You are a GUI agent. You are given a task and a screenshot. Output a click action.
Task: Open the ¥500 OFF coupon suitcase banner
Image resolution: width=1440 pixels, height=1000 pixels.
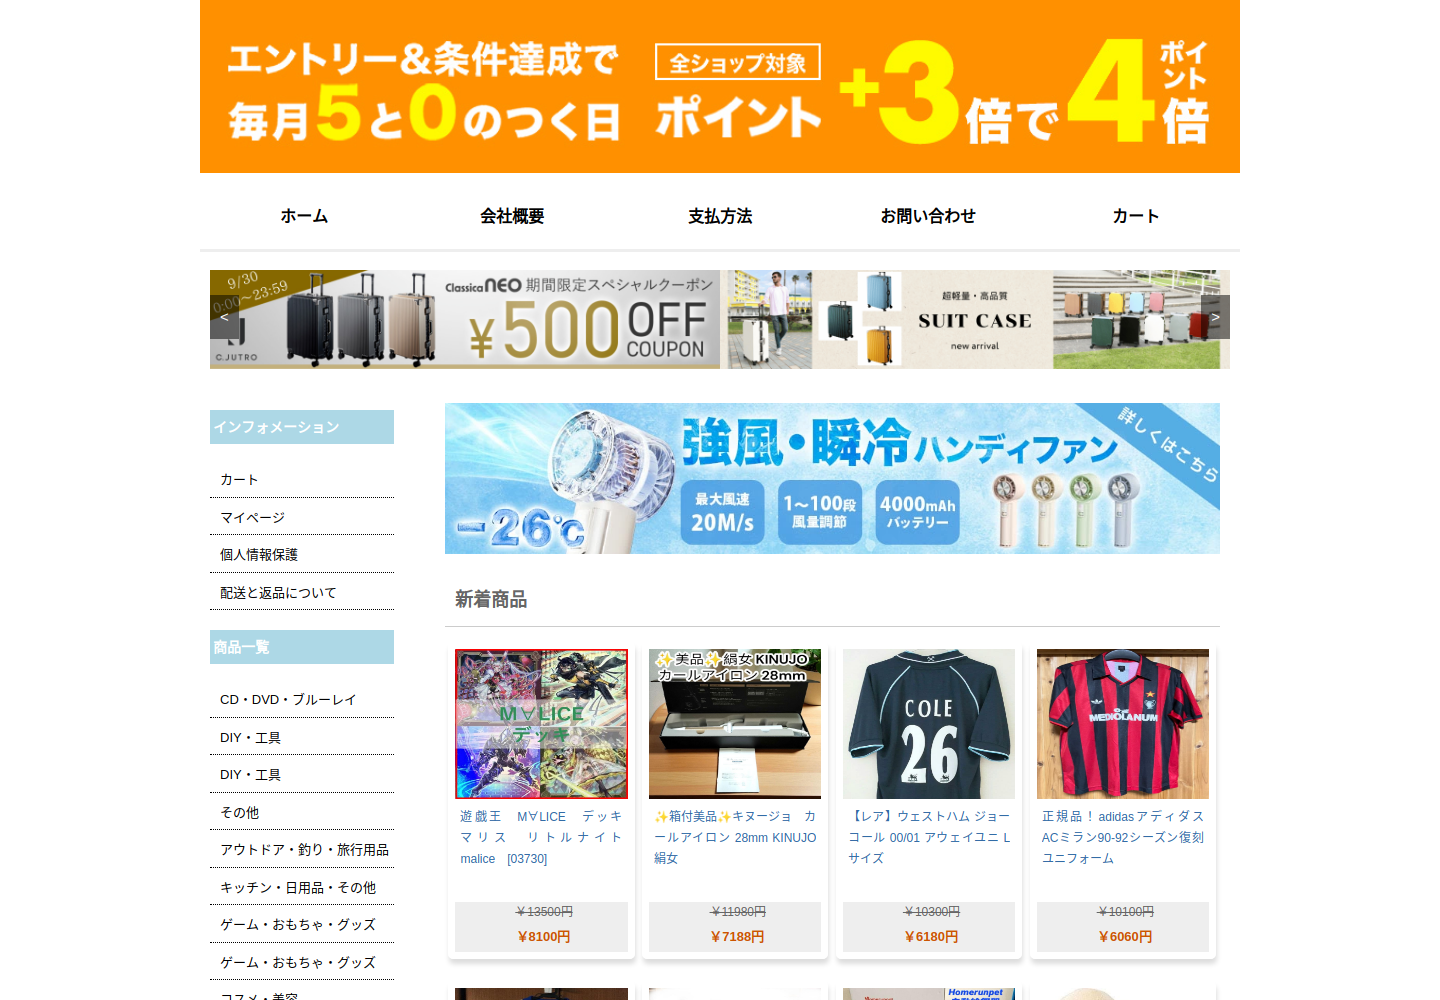(465, 319)
